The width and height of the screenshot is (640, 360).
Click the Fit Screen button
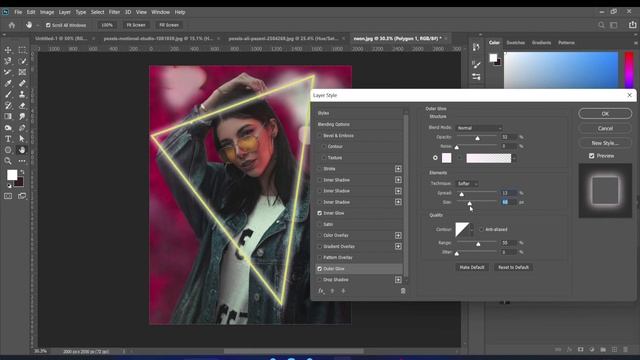(136, 25)
